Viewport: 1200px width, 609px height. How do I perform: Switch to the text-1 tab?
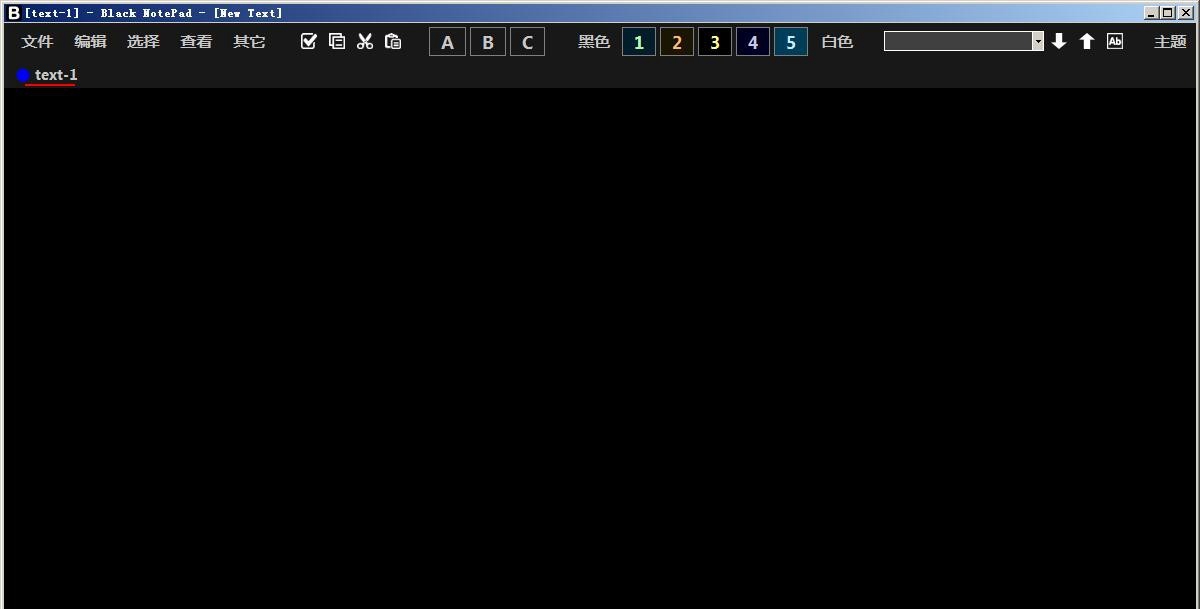coord(56,75)
